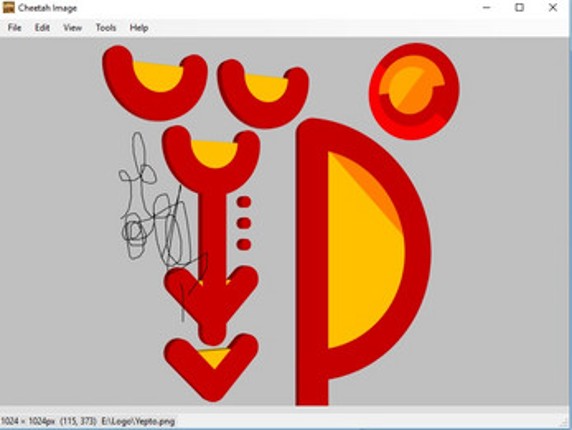Open the Edit menu
This screenshot has width=572, height=430.
42,28
